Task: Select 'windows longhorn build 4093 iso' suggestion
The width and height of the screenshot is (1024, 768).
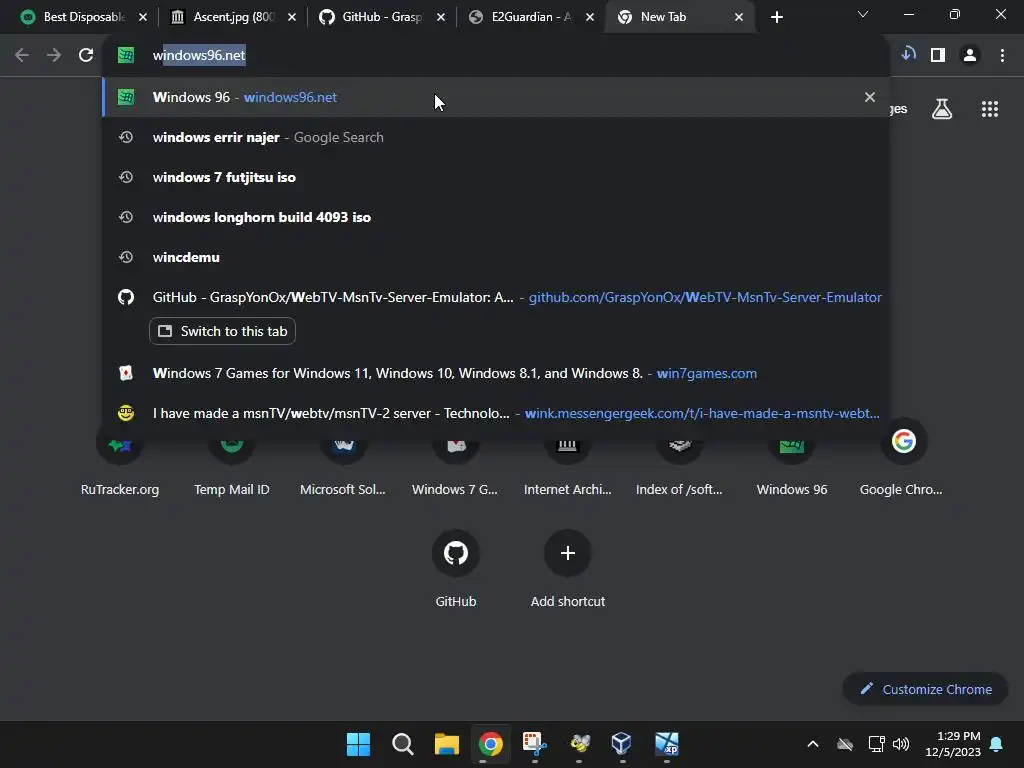Action: tap(496, 217)
